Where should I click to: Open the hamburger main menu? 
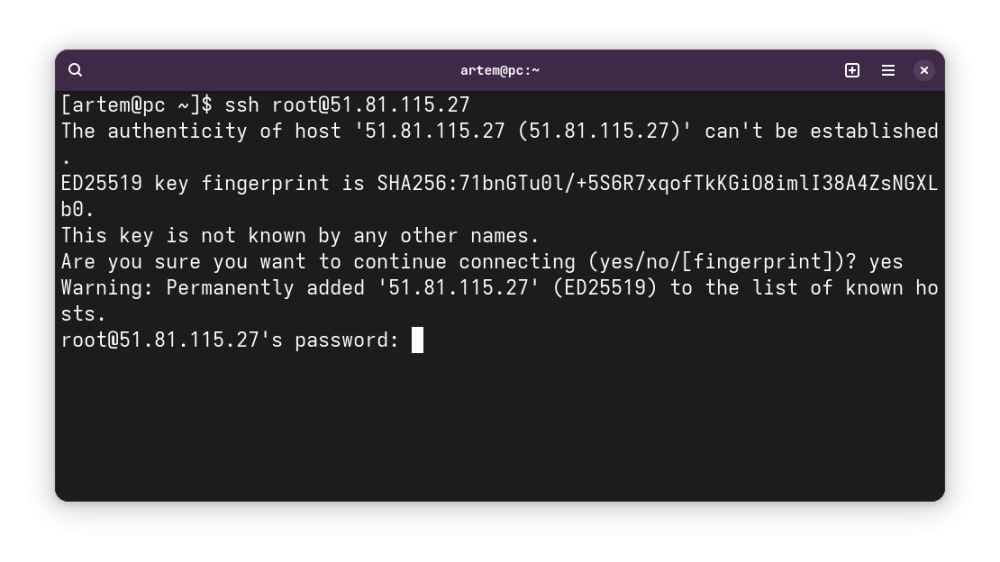coord(888,70)
